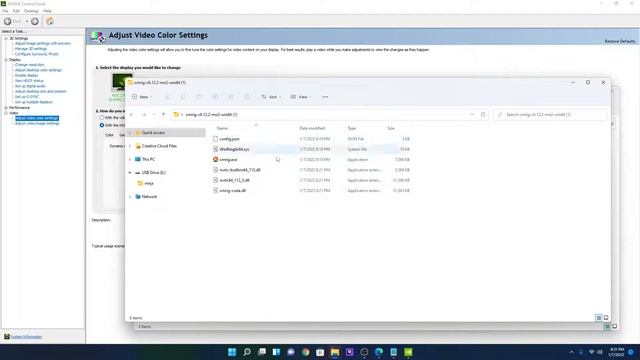Click the Explorer forward navigation arrow

point(144,115)
